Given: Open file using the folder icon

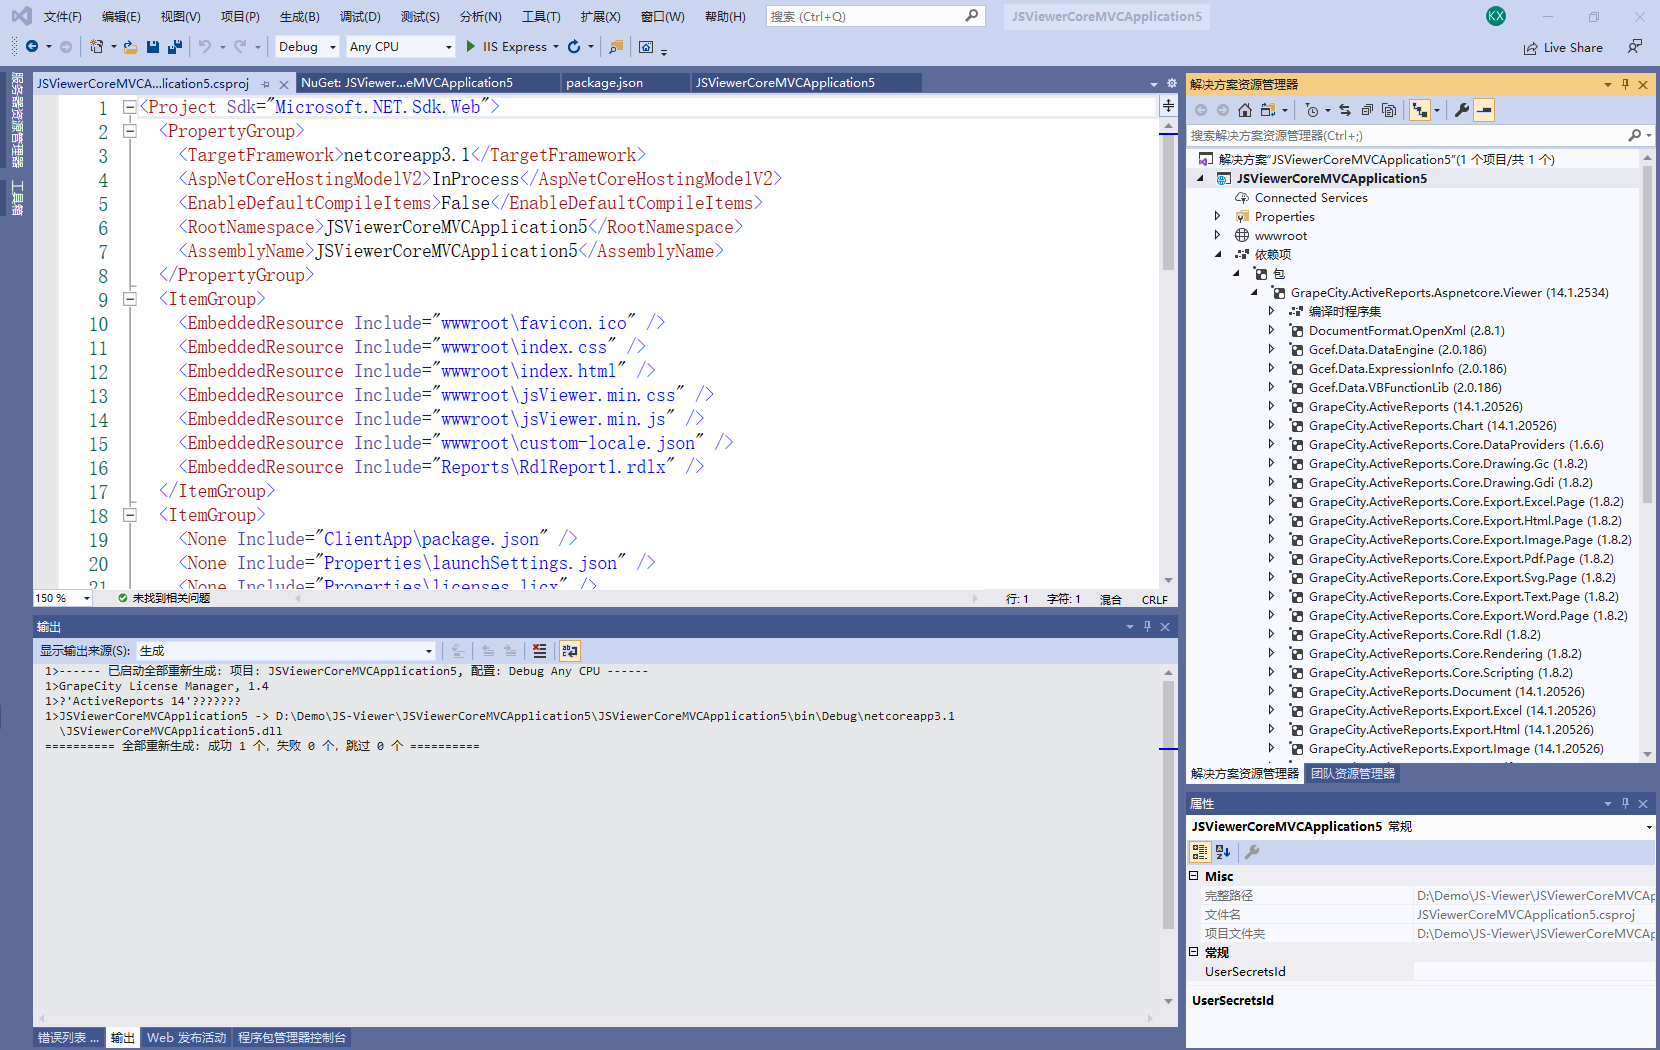Looking at the screenshot, I should (130, 47).
